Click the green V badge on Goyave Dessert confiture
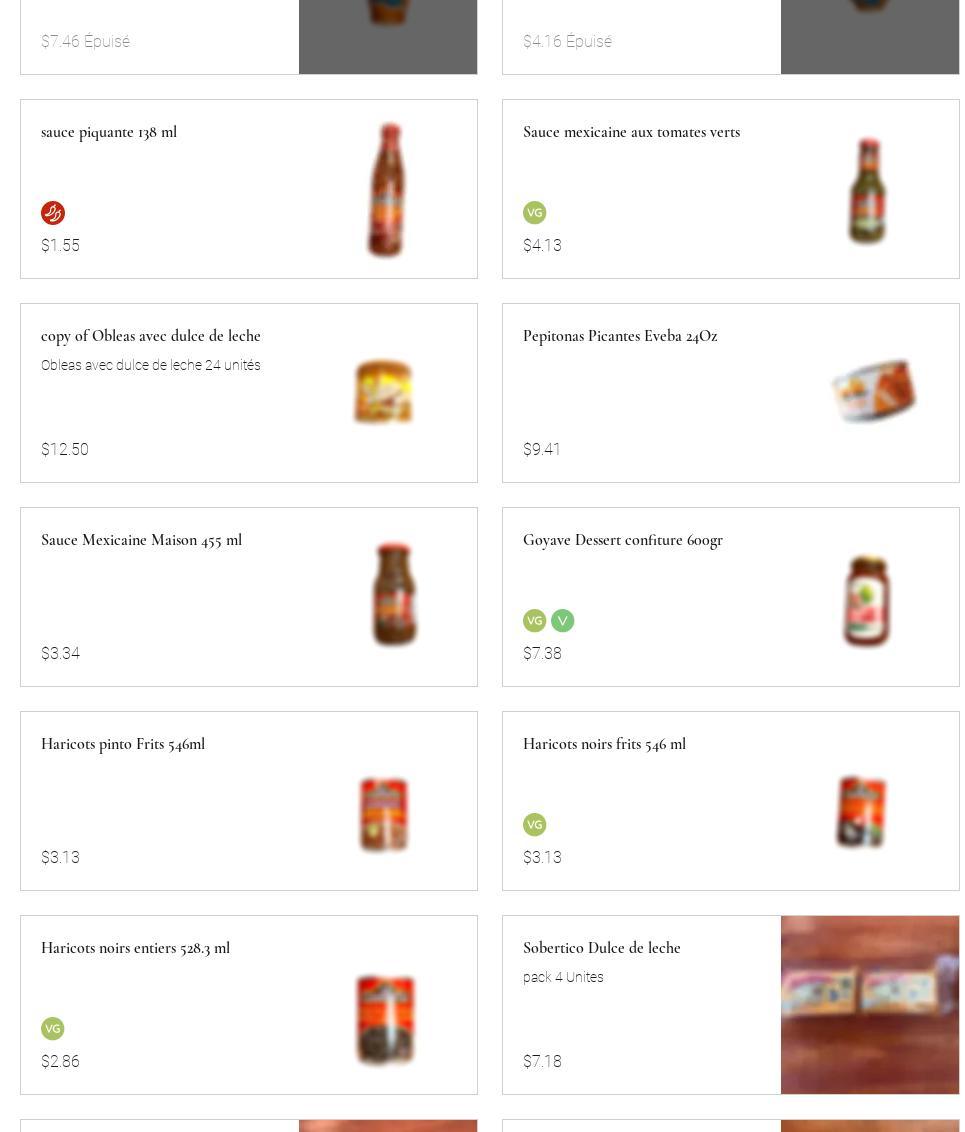 coord(563,620)
